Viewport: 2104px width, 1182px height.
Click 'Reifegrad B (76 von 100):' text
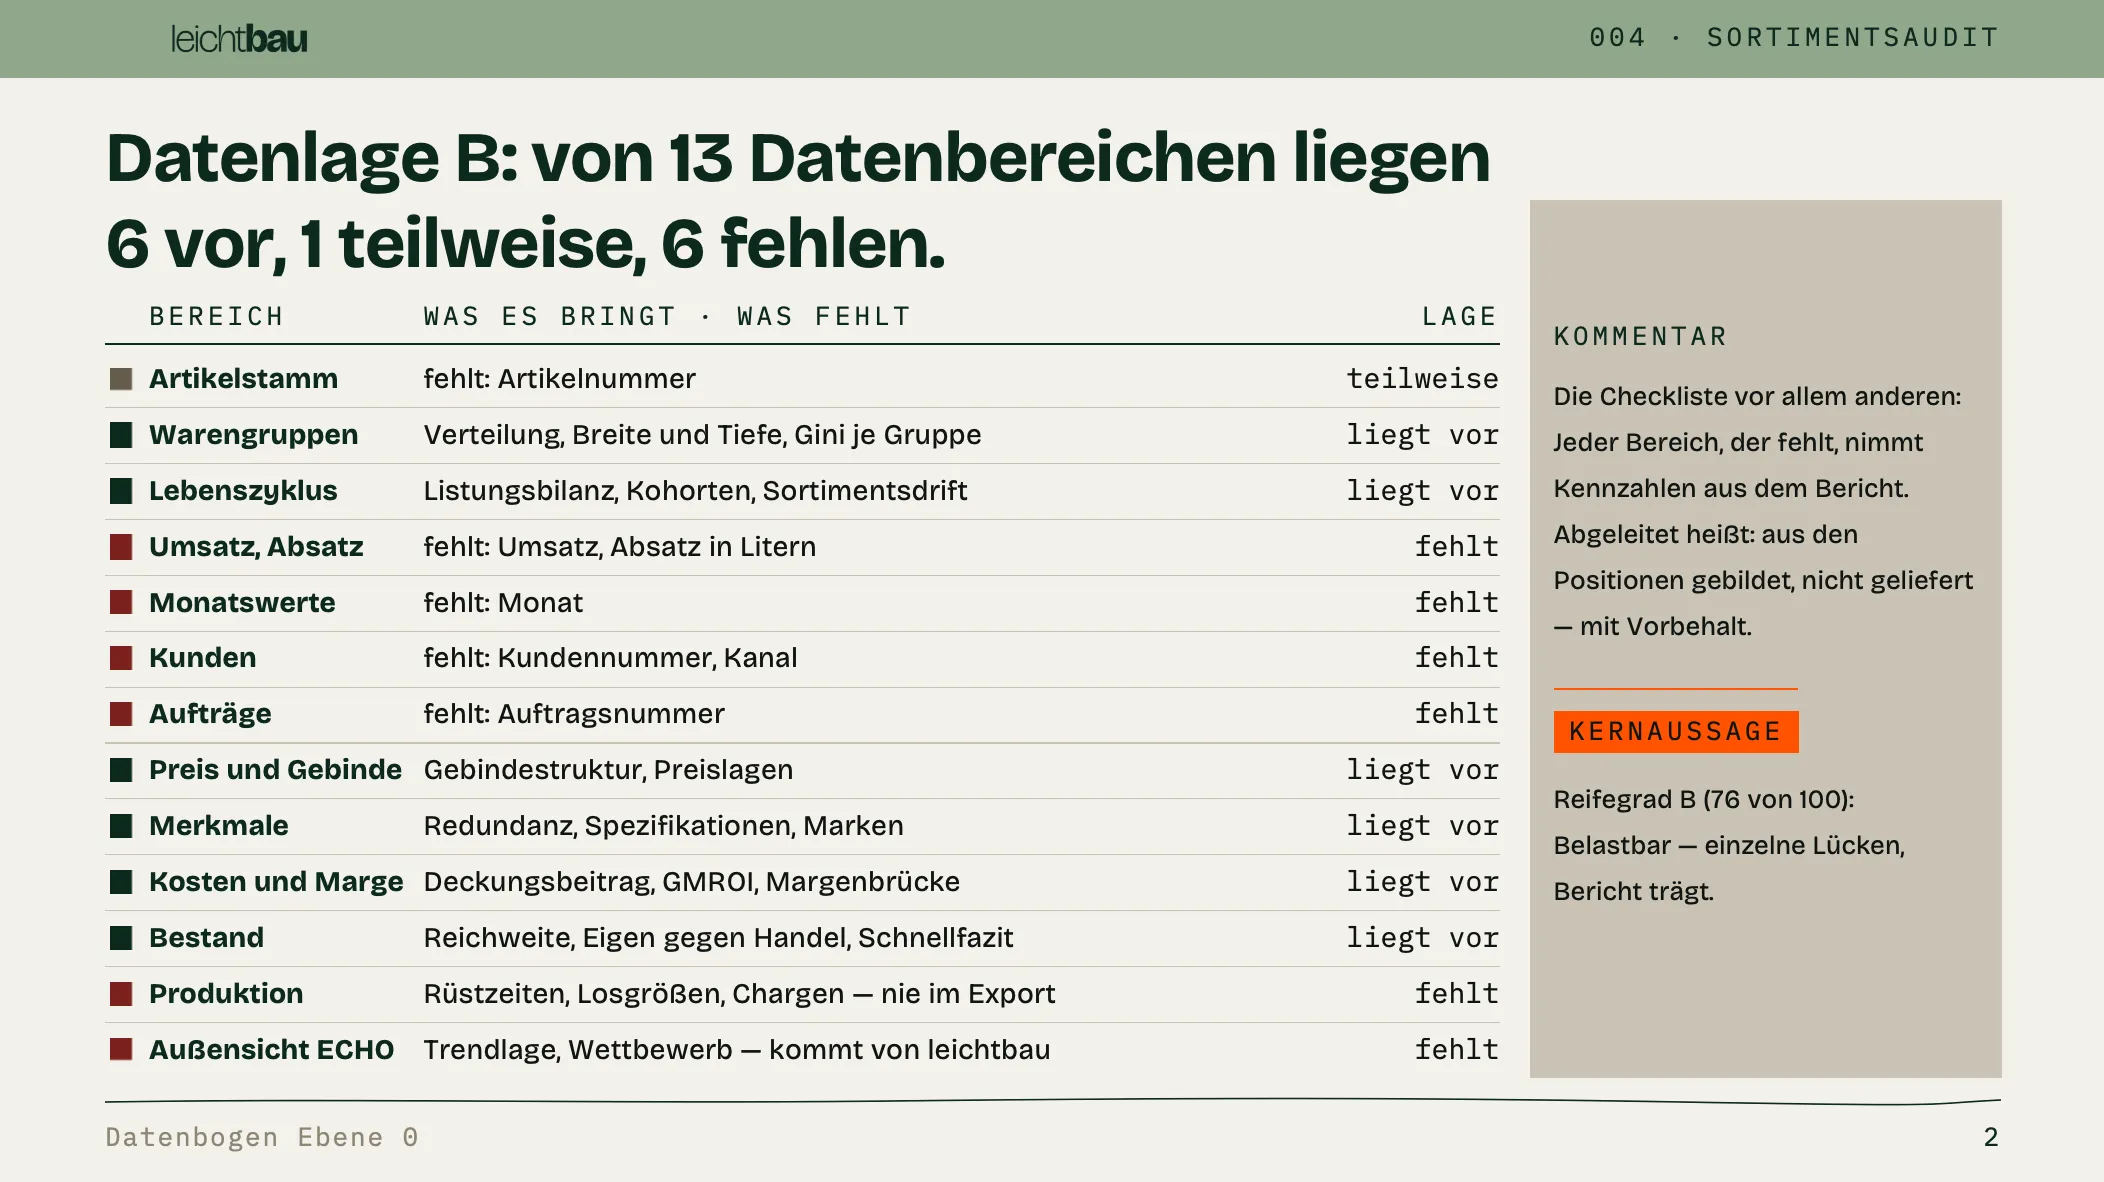click(1704, 800)
